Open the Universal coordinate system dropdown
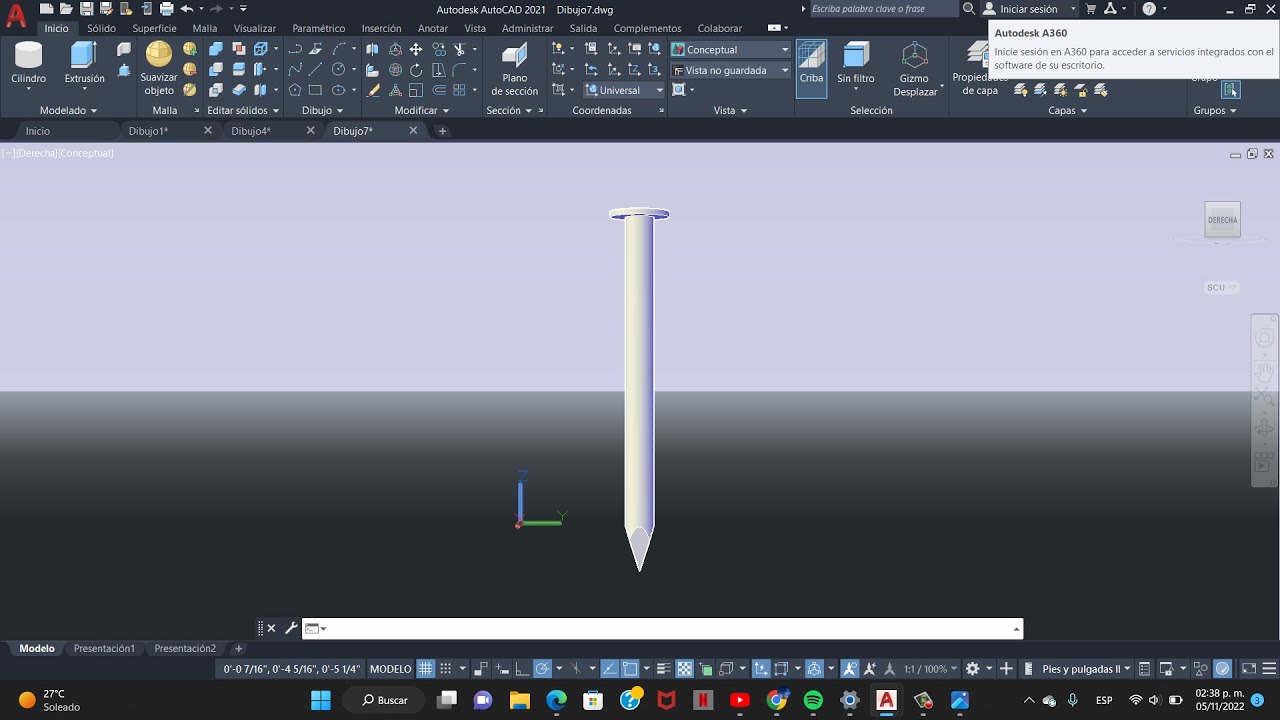Image resolution: width=1280 pixels, height=720 pixels. [x=625, y=90]
